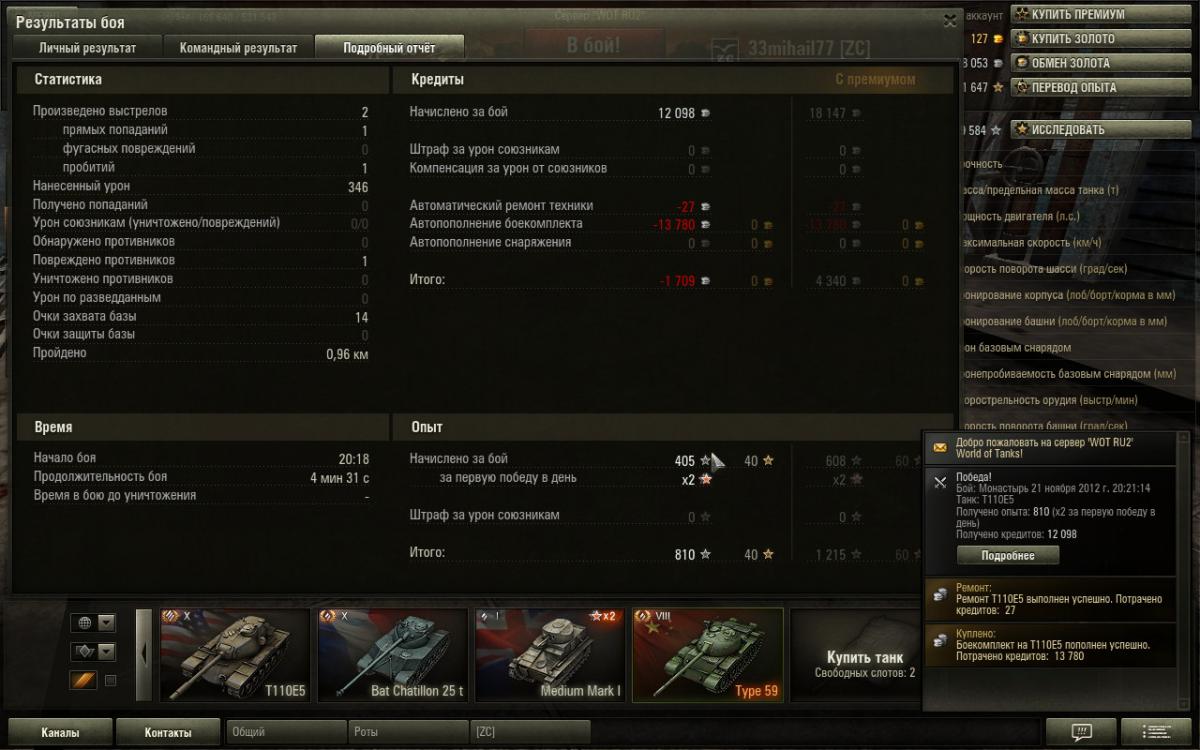Switch to the Командный результат tab
Image resolution: width=1200 pixels, height=750 pixels.
tap(238, 47)
